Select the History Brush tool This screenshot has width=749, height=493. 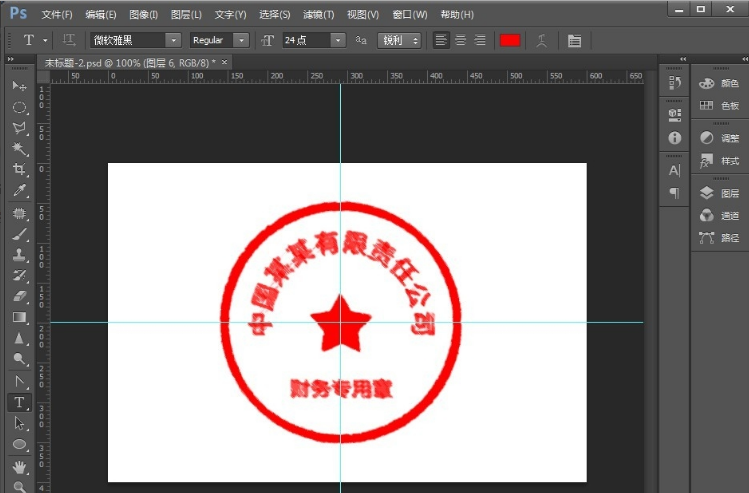tap(19, 276)
